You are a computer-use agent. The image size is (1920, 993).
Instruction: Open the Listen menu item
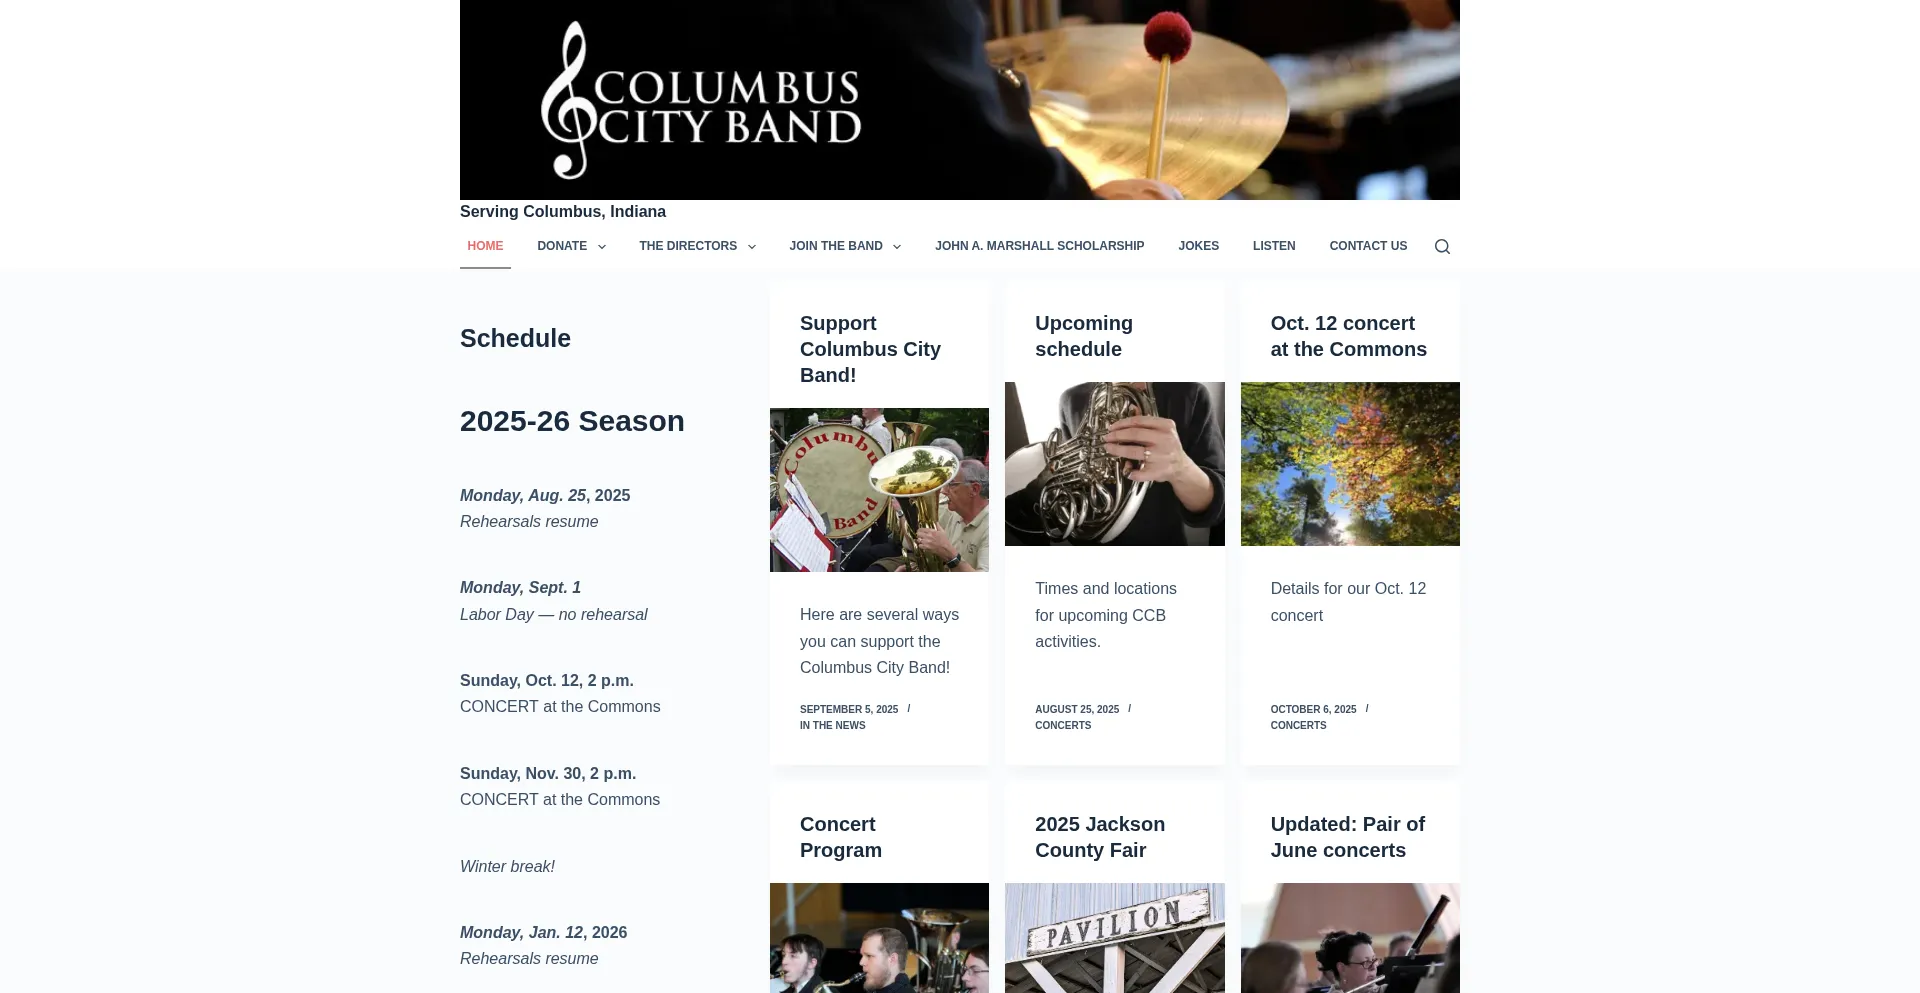coord(1274,246)
